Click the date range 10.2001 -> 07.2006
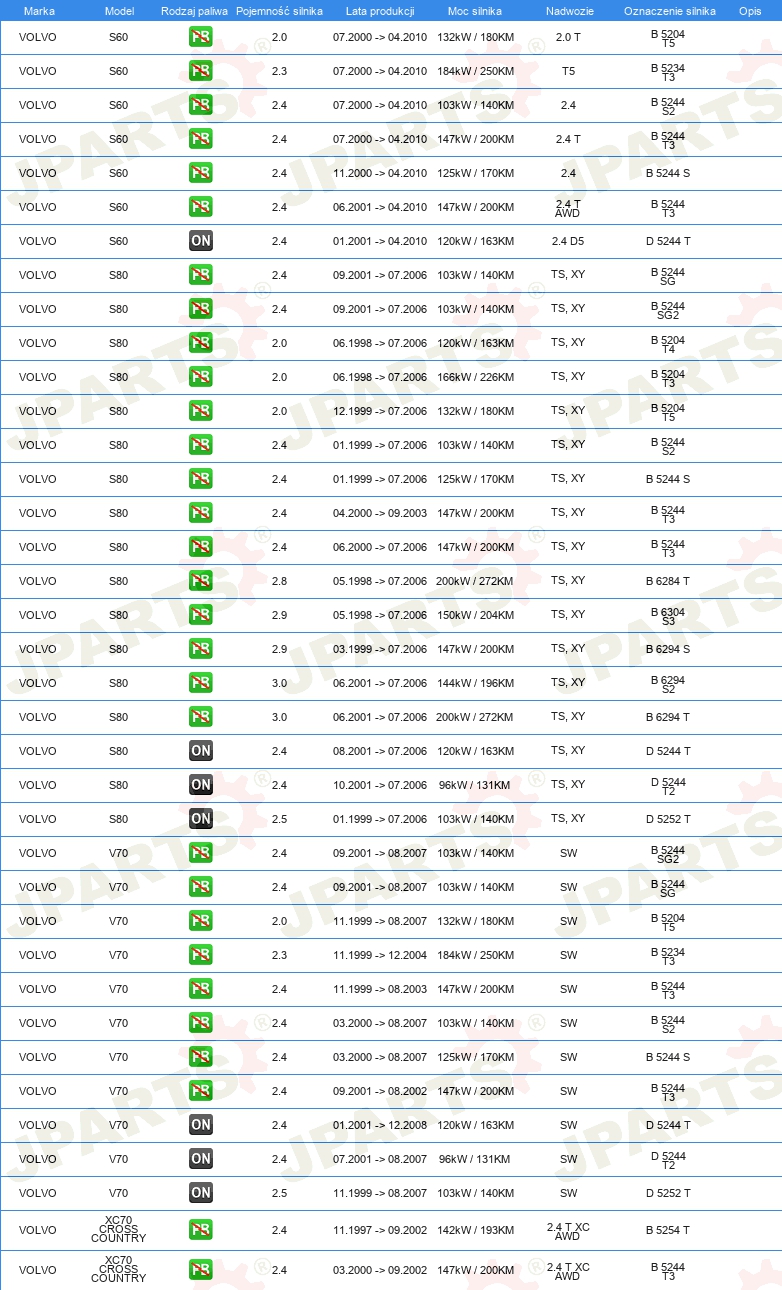 click(x=380, y=786)
